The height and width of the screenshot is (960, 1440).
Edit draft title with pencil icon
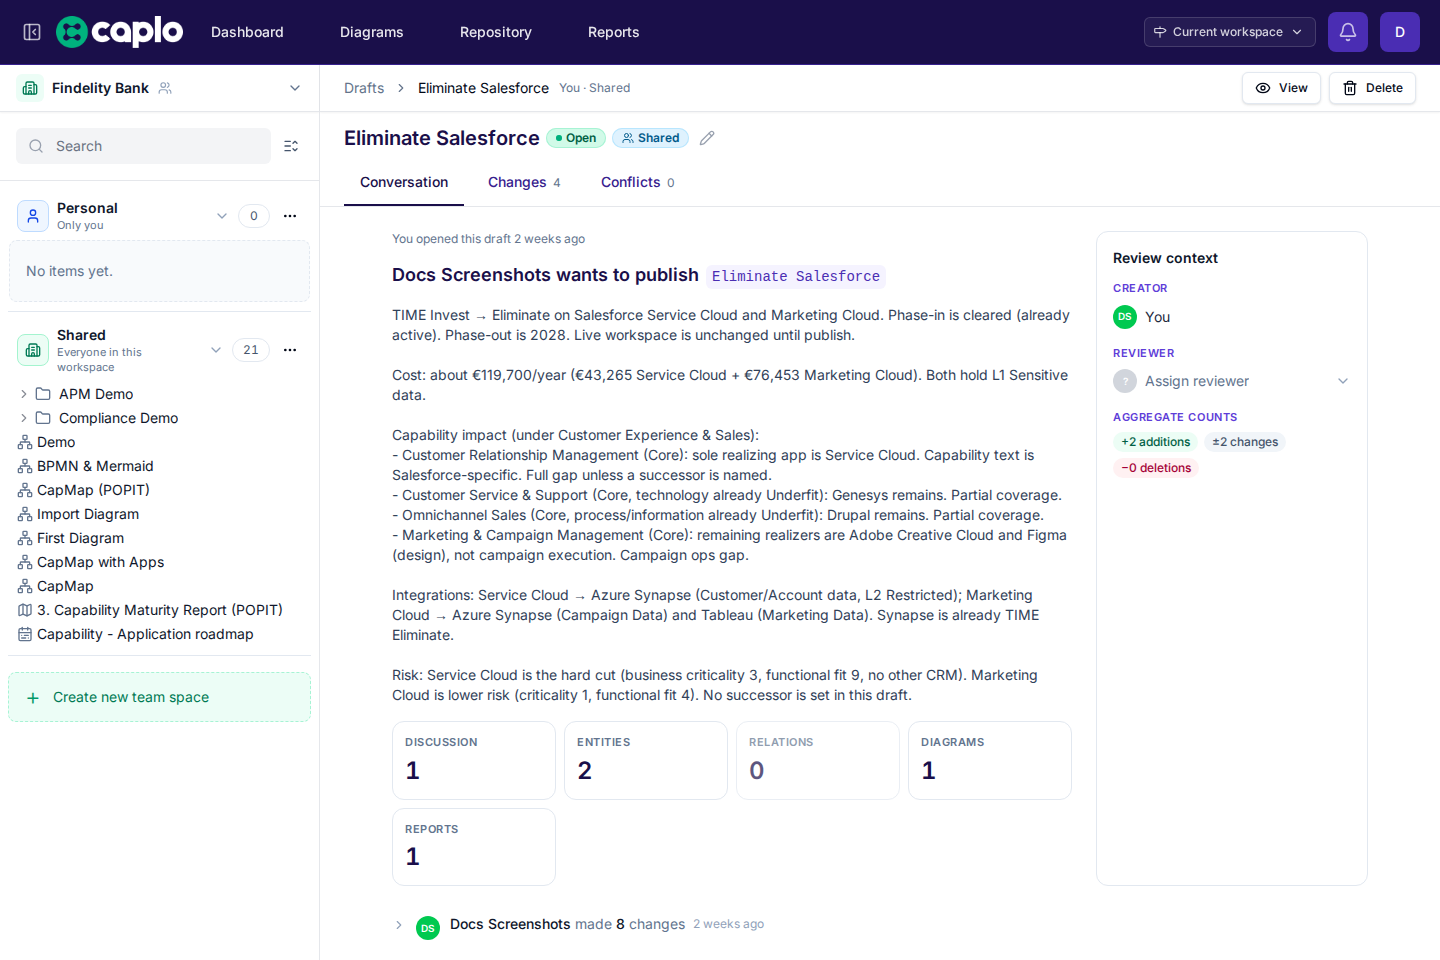coord(707,138)
